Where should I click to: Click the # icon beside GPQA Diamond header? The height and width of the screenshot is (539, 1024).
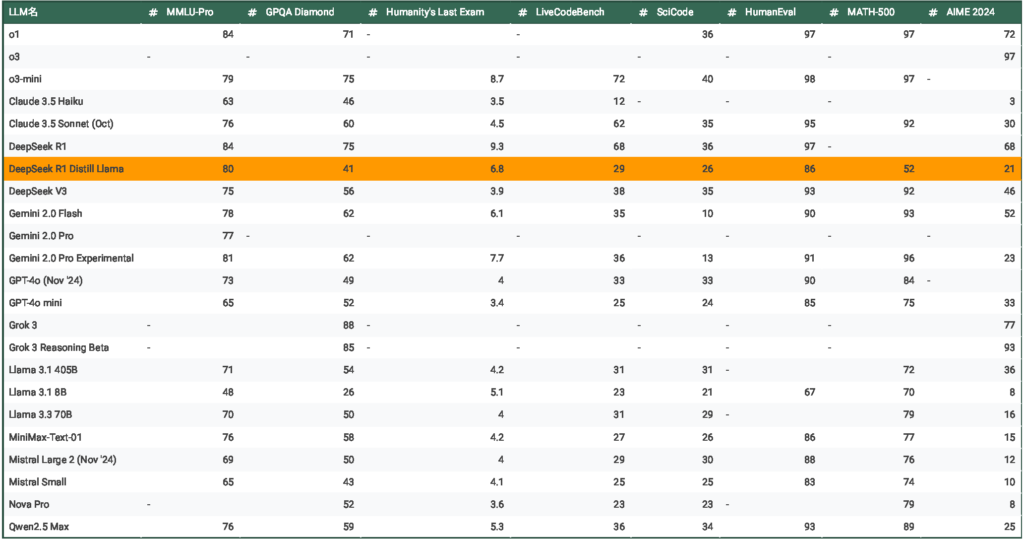(x=250, y=12)
